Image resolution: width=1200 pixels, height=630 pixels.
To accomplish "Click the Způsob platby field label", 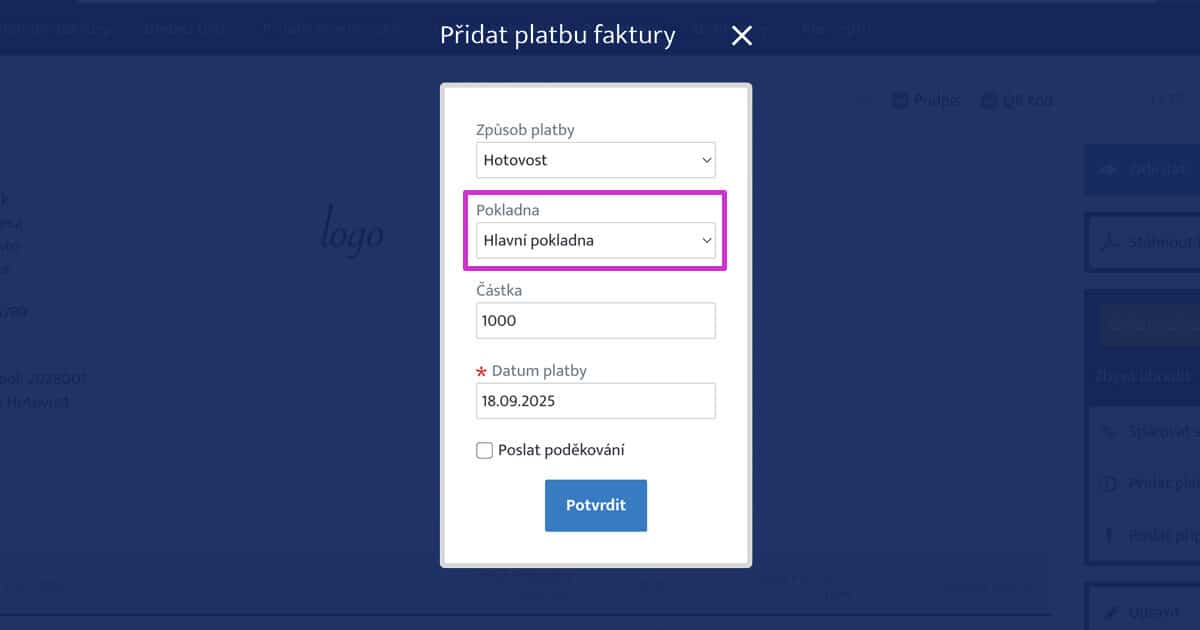I will 525,130.
